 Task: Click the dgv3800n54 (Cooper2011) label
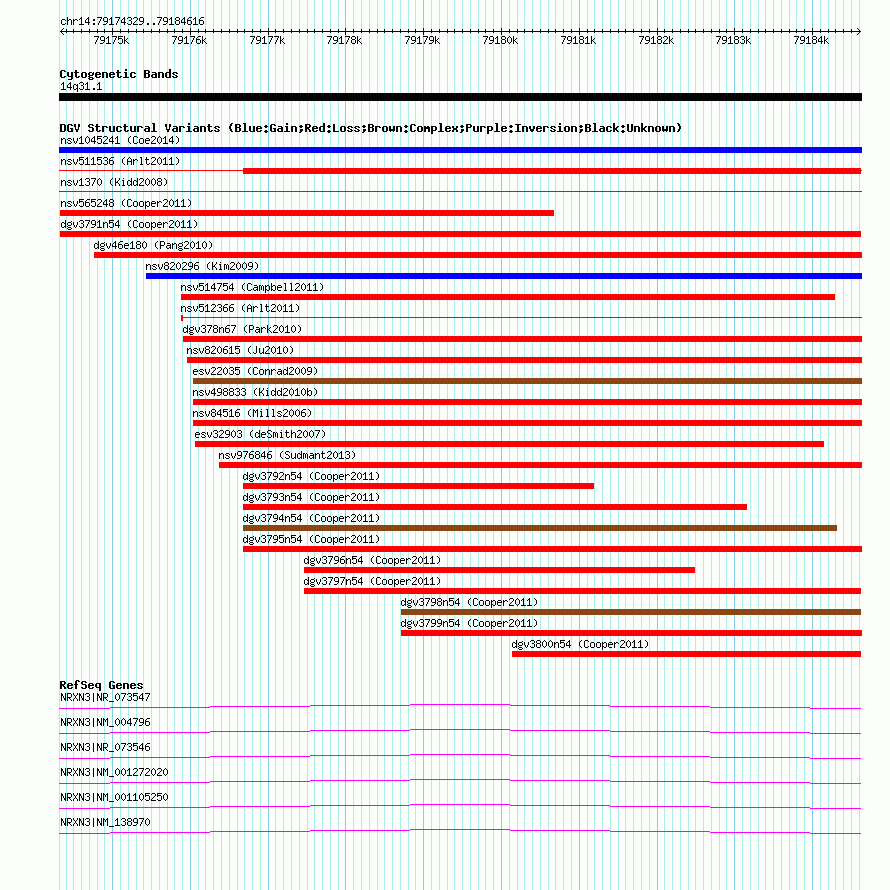pos(580,644)
